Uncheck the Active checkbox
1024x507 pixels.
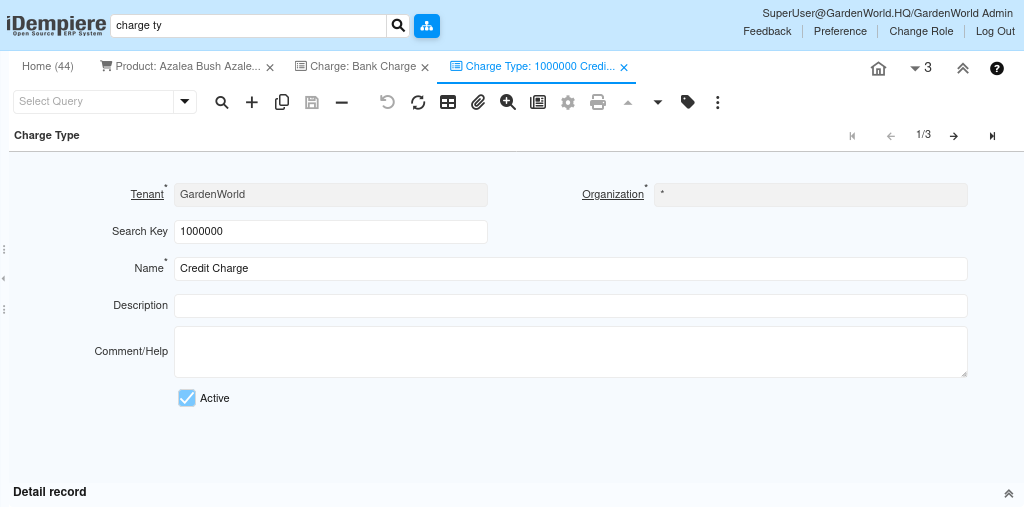187,398
